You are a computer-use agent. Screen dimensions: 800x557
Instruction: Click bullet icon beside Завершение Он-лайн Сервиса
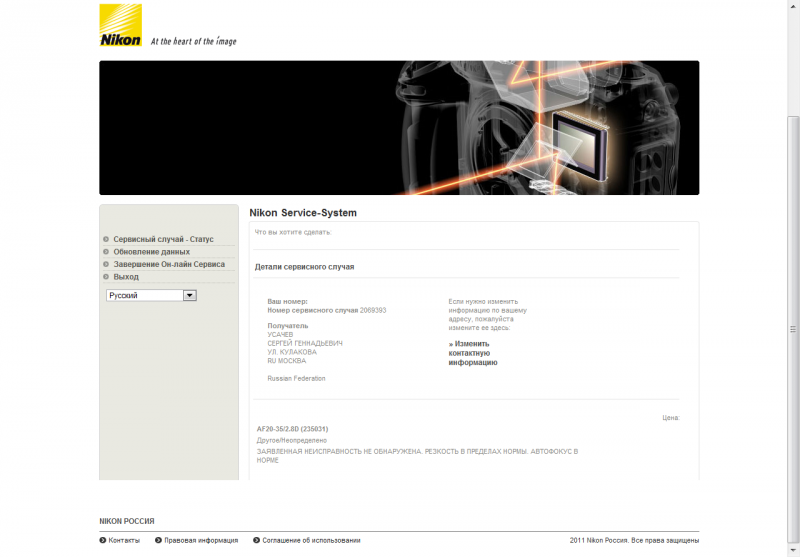click(x=106, y=264)
